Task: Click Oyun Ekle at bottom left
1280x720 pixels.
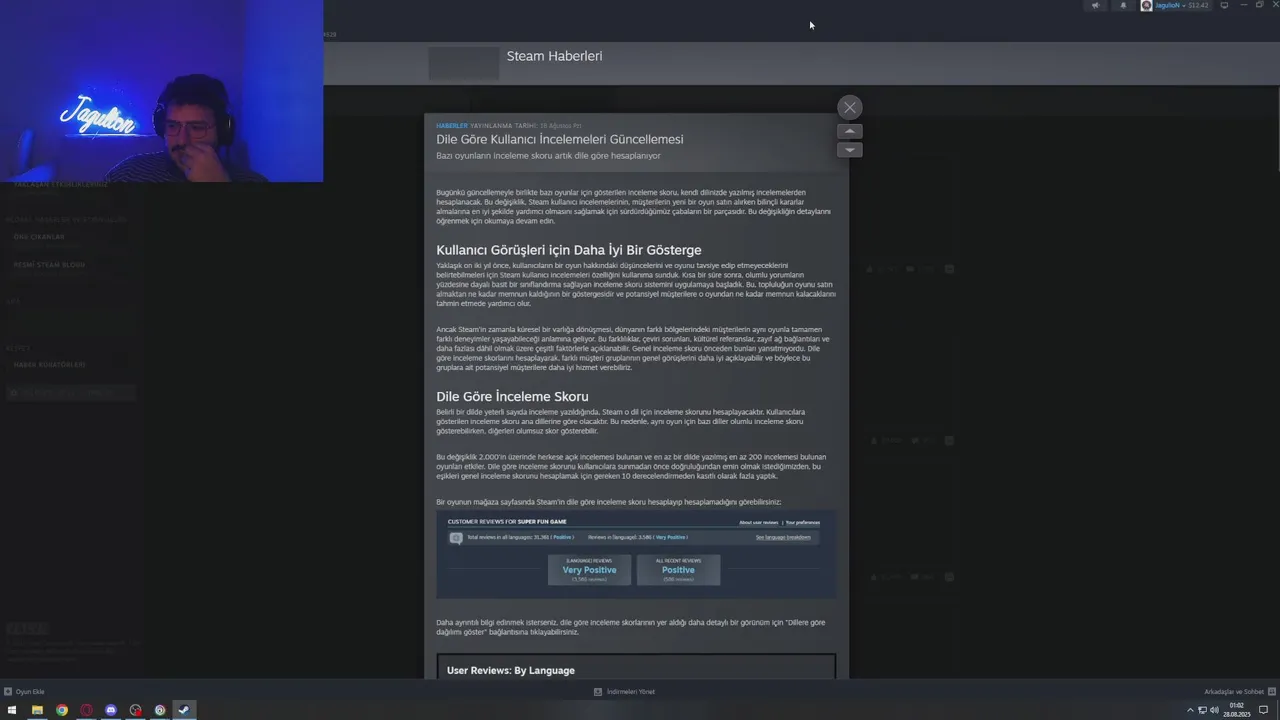Action: coord(25,692)
